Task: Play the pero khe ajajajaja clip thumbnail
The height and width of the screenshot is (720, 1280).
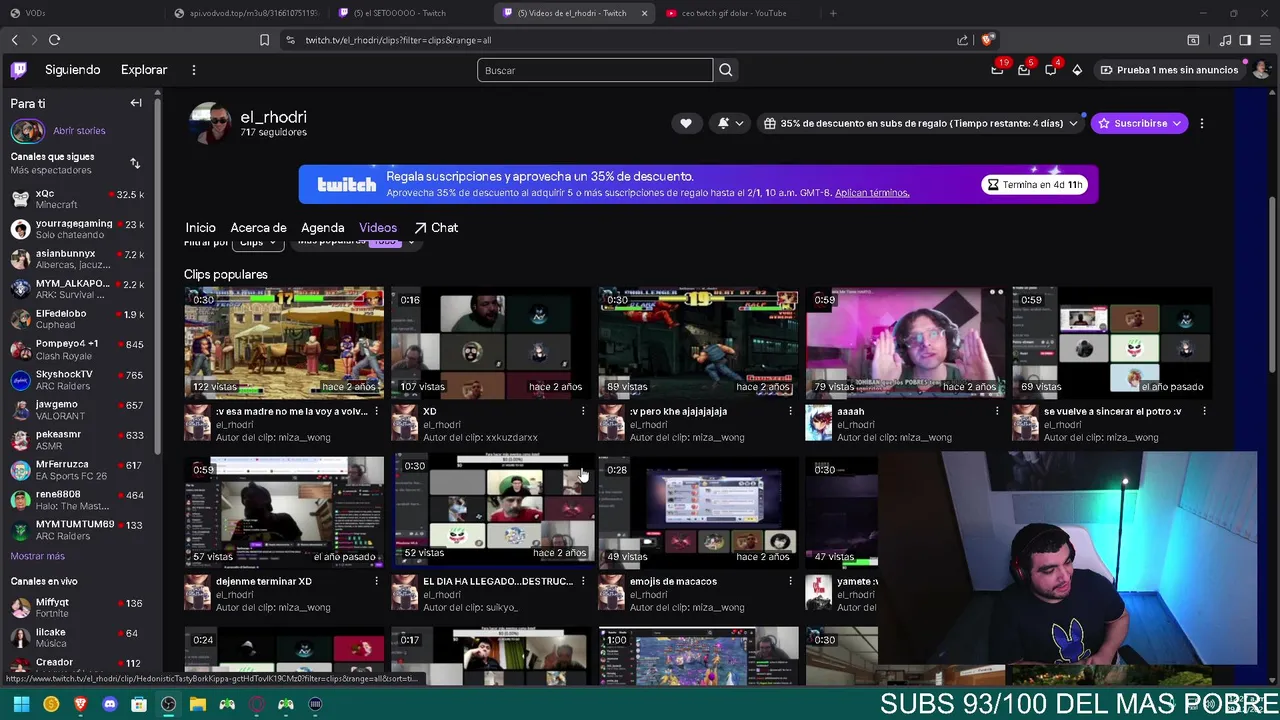Action: click(698, 342)
